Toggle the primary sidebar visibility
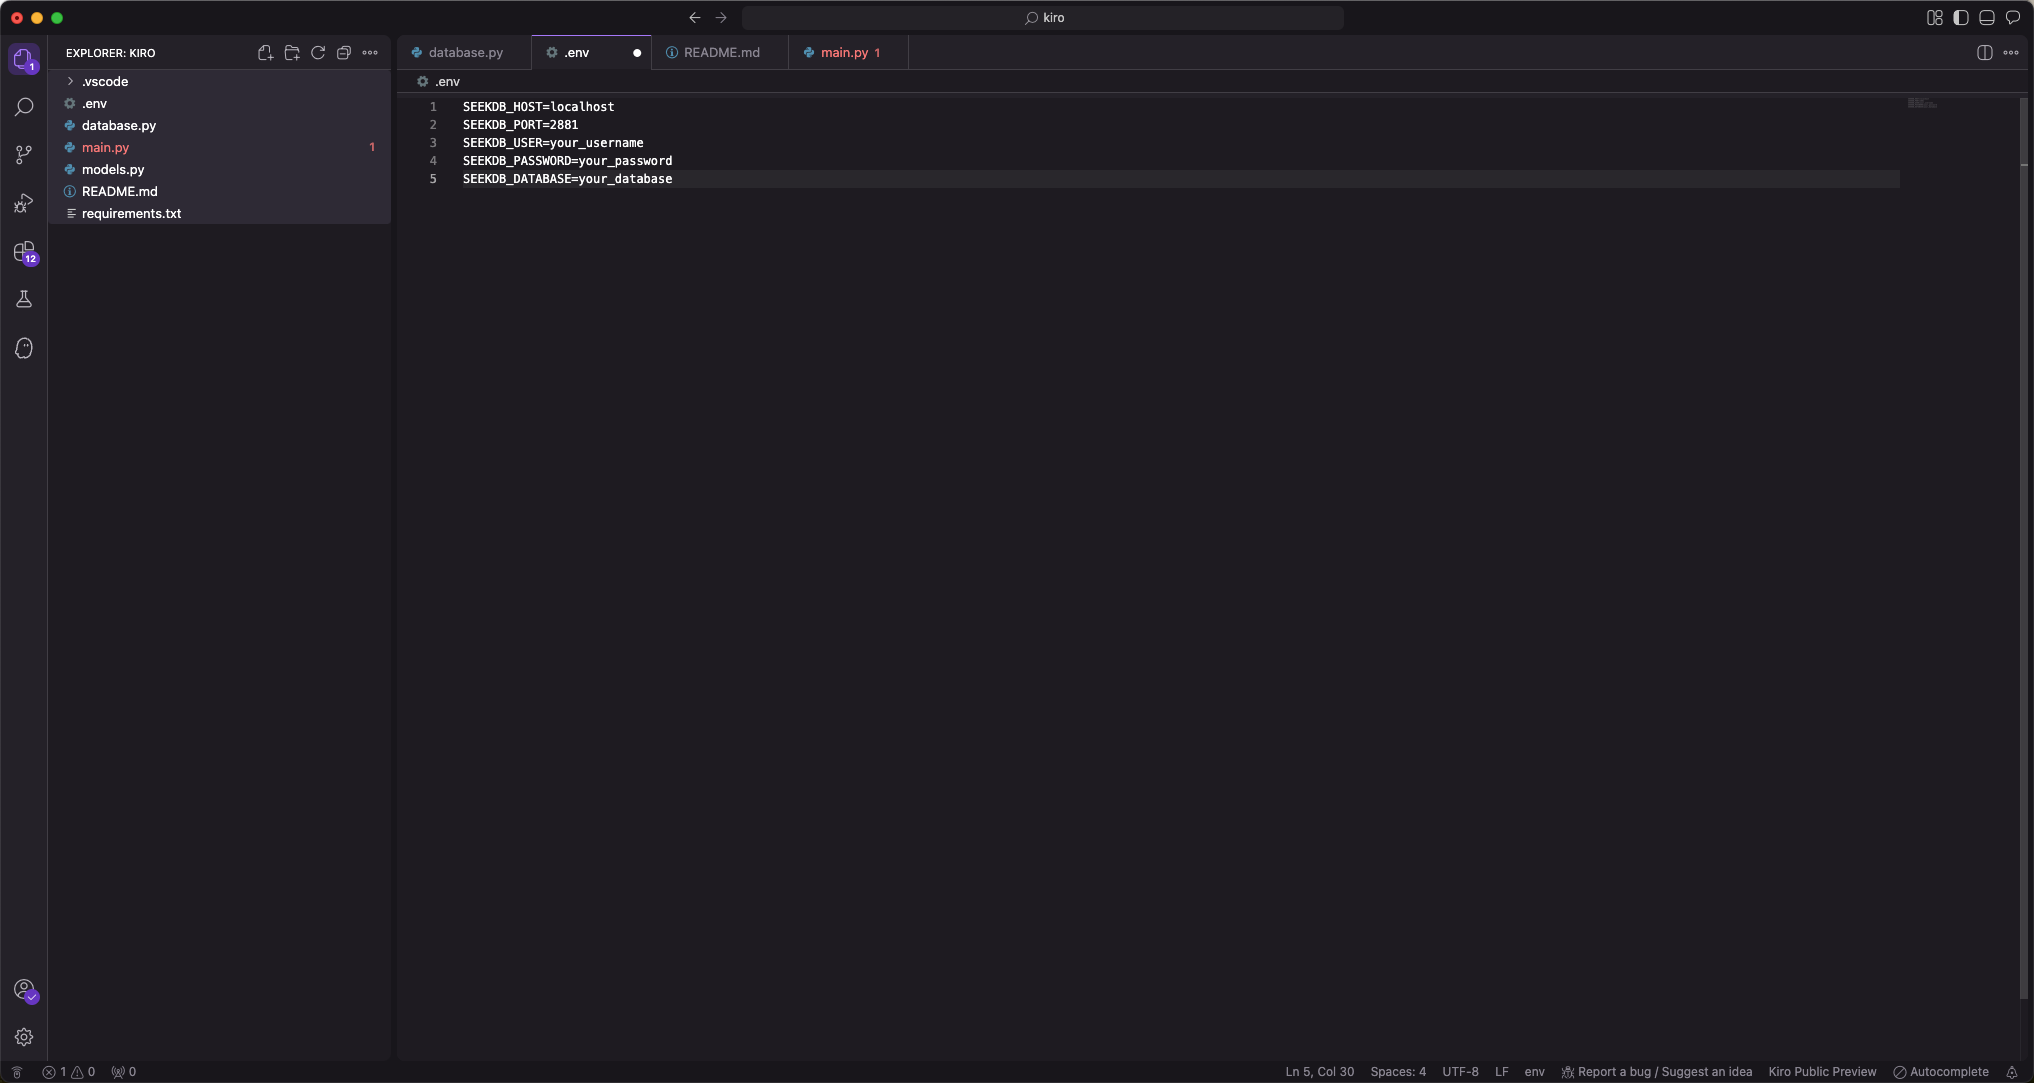Screen dimensions: 2034x1083 point(1961,18)
